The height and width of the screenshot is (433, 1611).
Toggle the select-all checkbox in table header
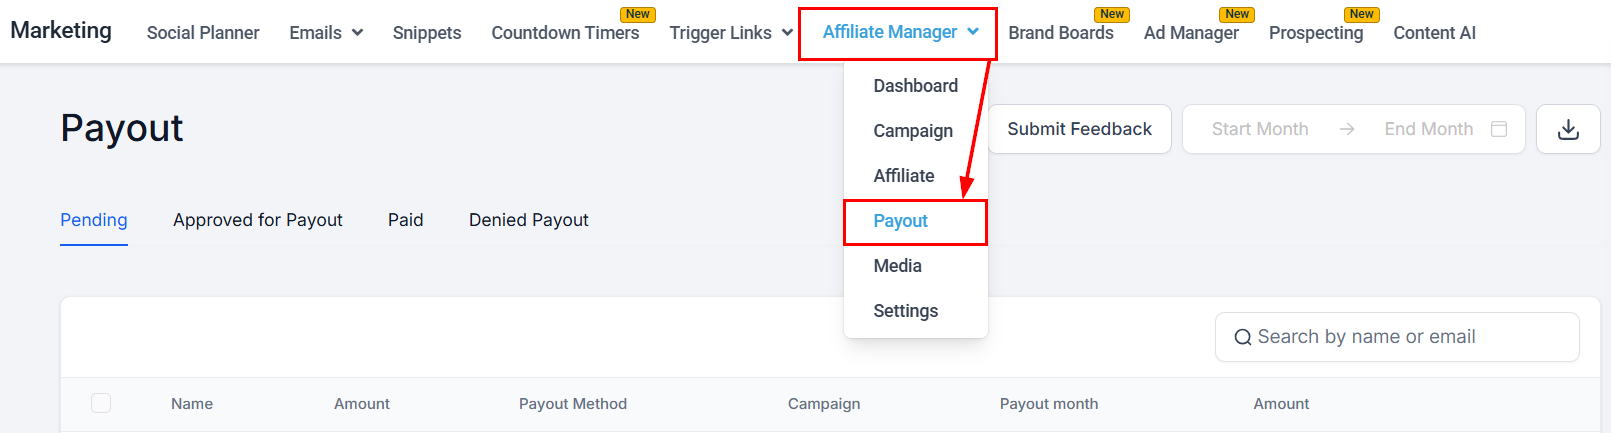(101, 403)
